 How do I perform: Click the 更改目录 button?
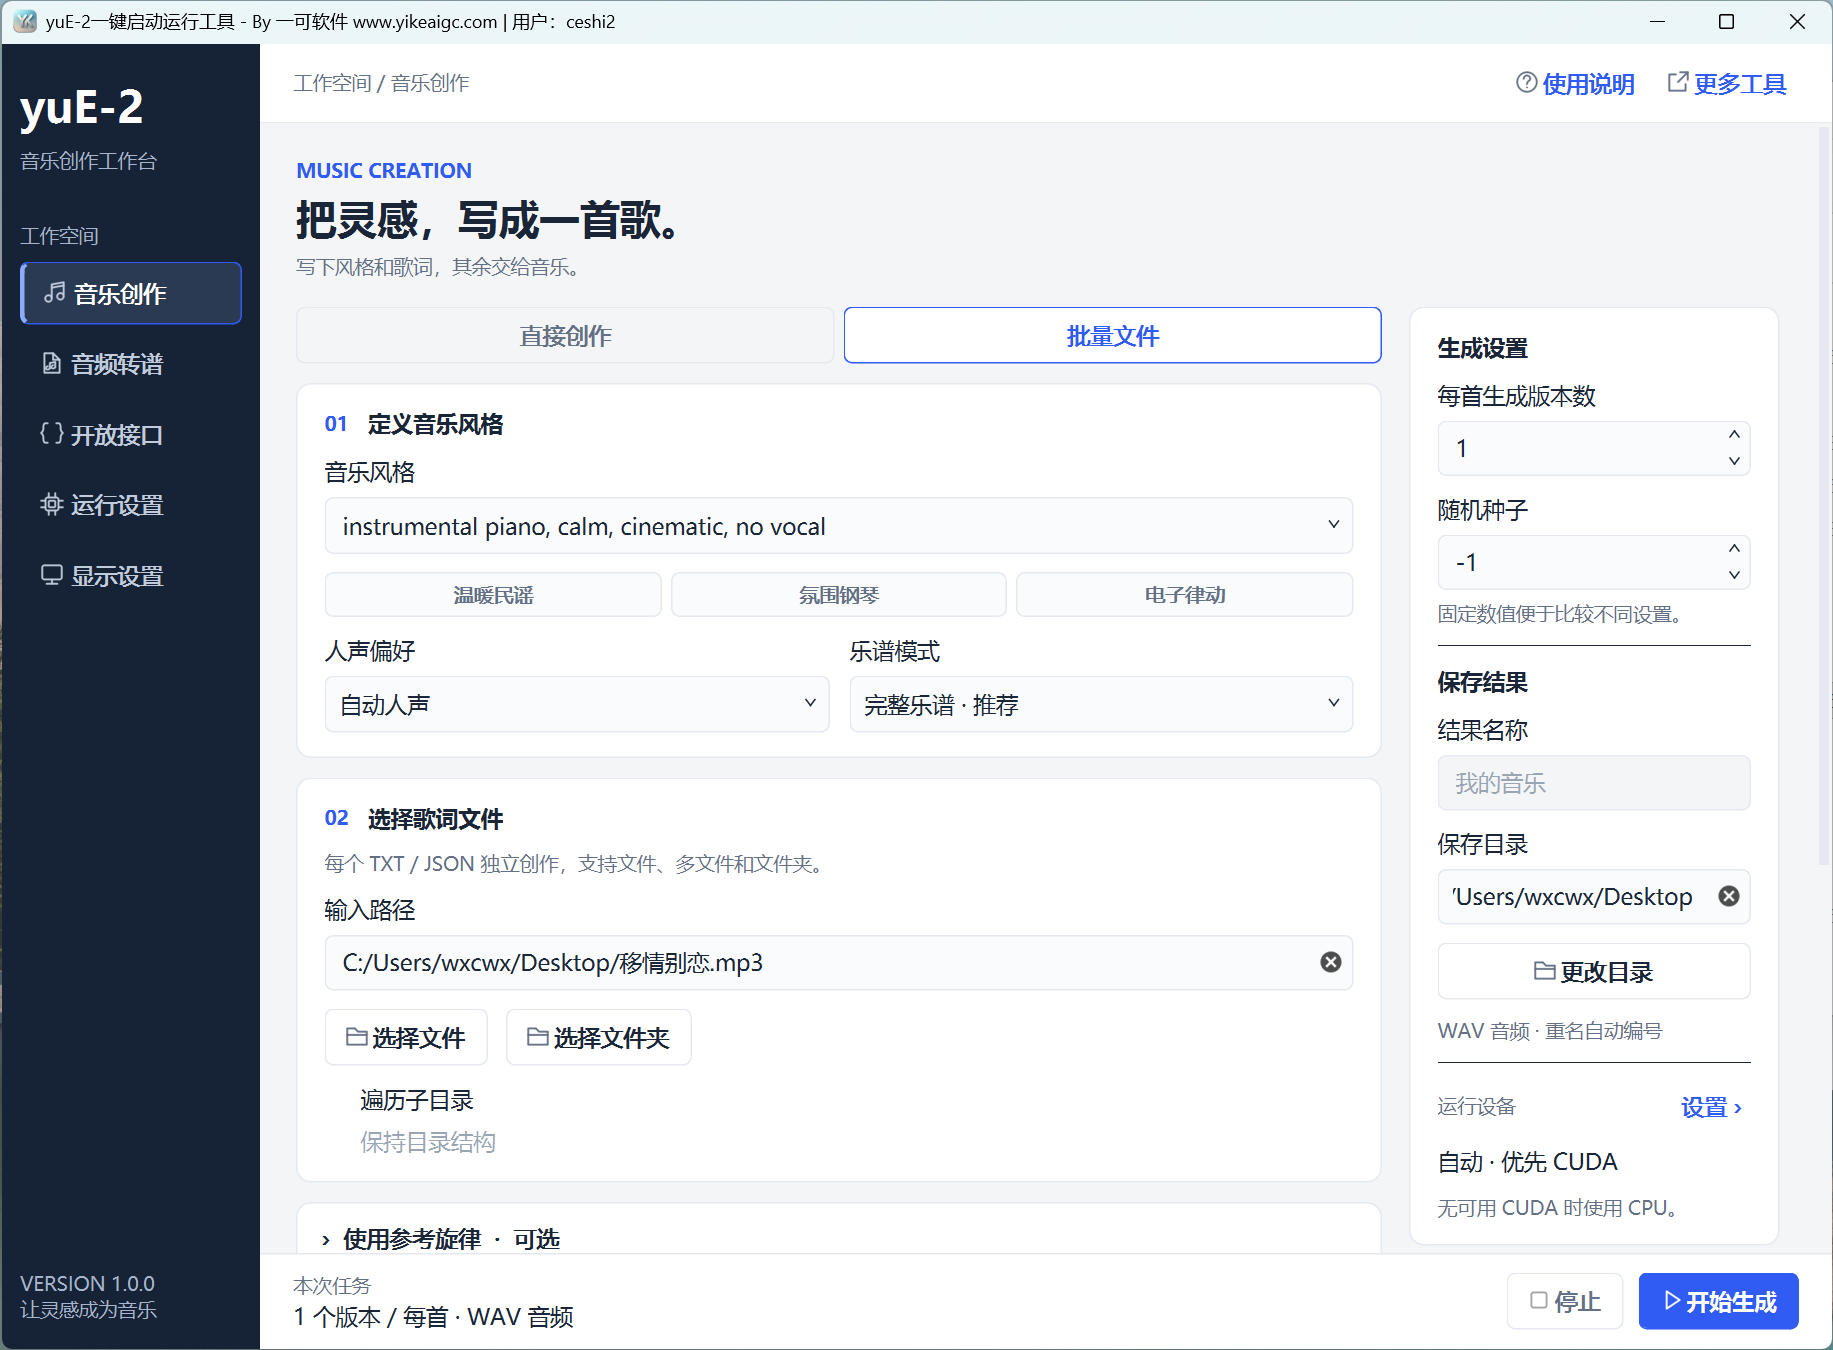pyautogui.click(x=1594, y=971)
